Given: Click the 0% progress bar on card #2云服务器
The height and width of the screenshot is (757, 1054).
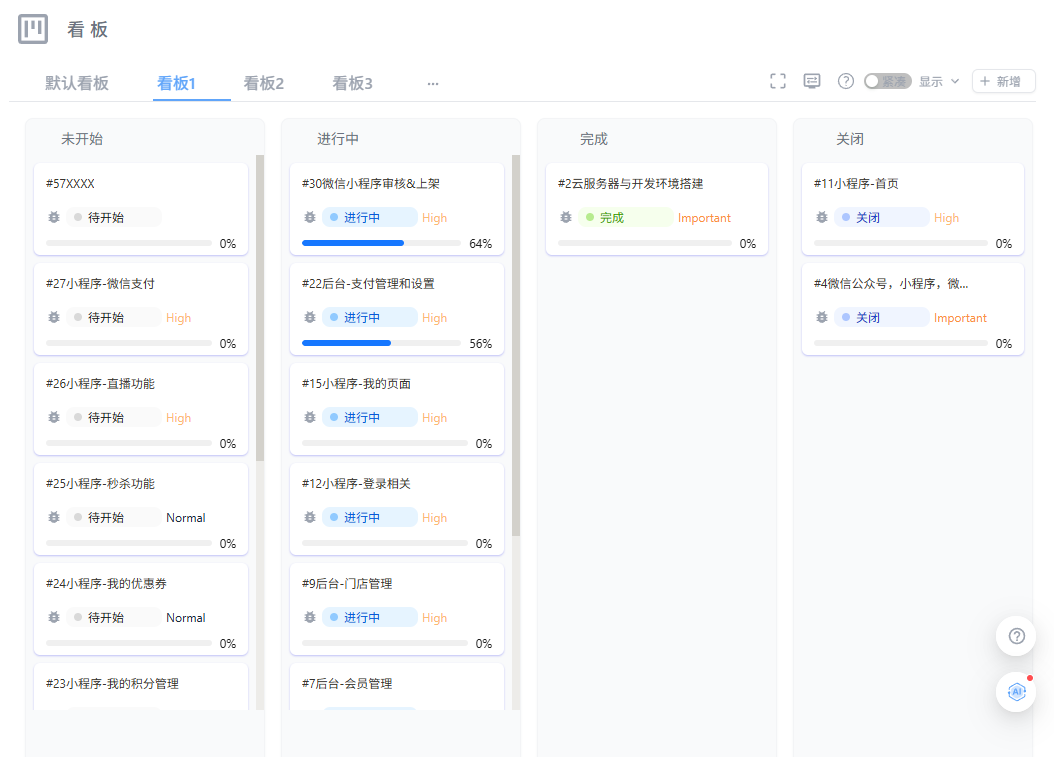Looking at the screenshot, I should click(645, 243).
